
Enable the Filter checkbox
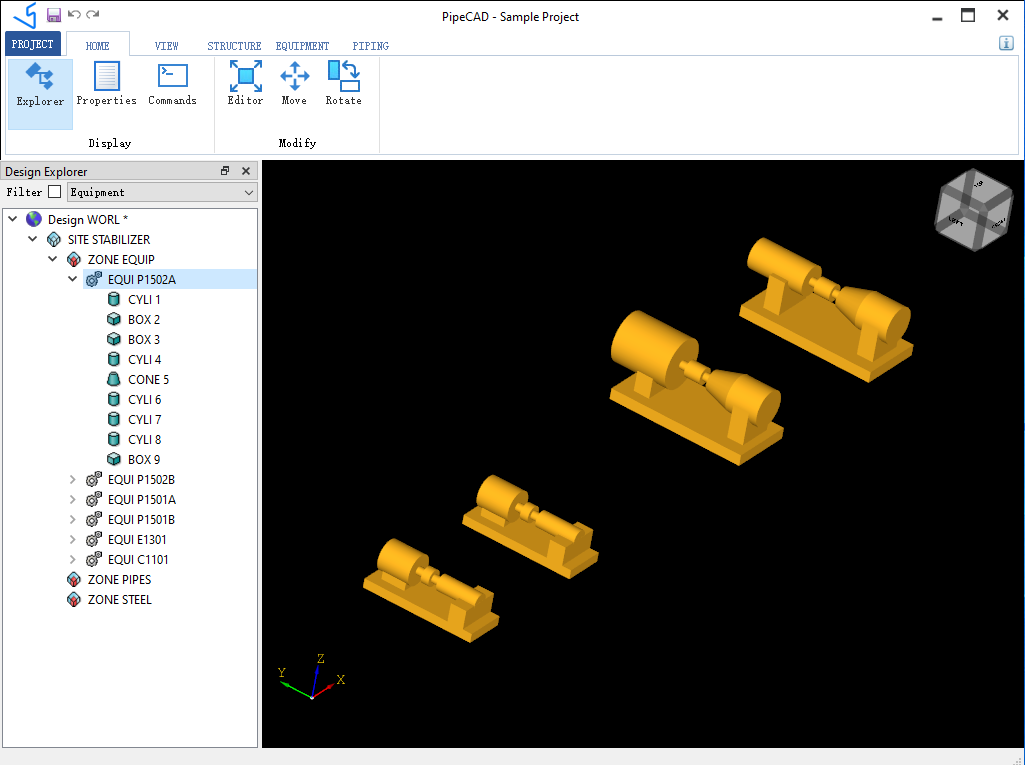[x=55, y=192]
